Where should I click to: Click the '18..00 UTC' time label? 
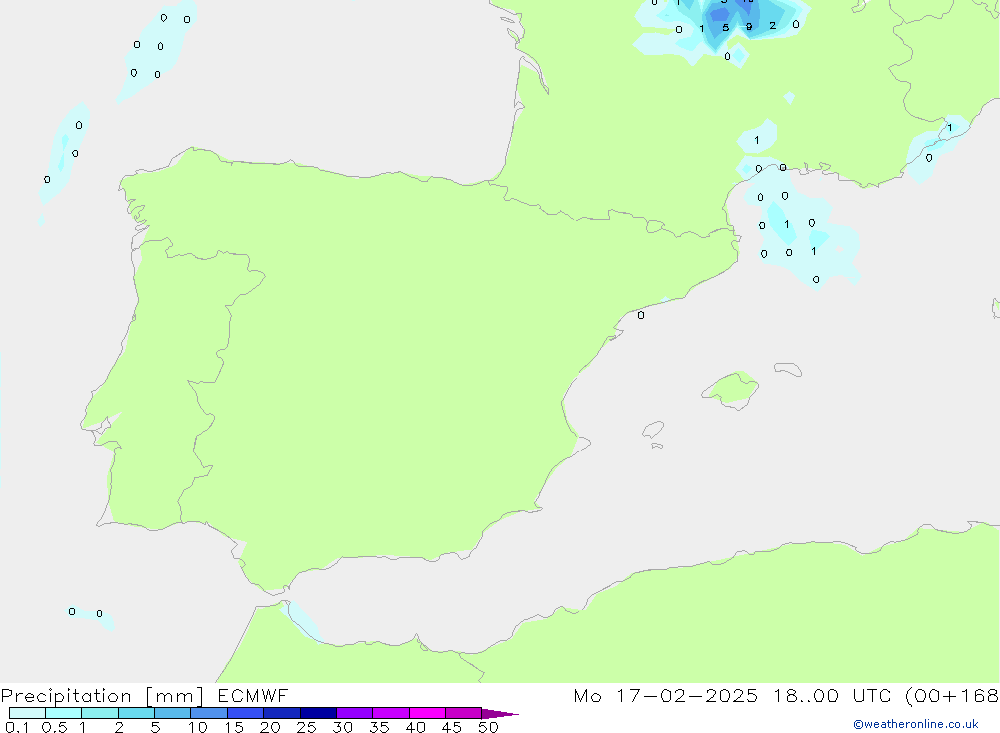pyautogui.click(x=832, y=696)
